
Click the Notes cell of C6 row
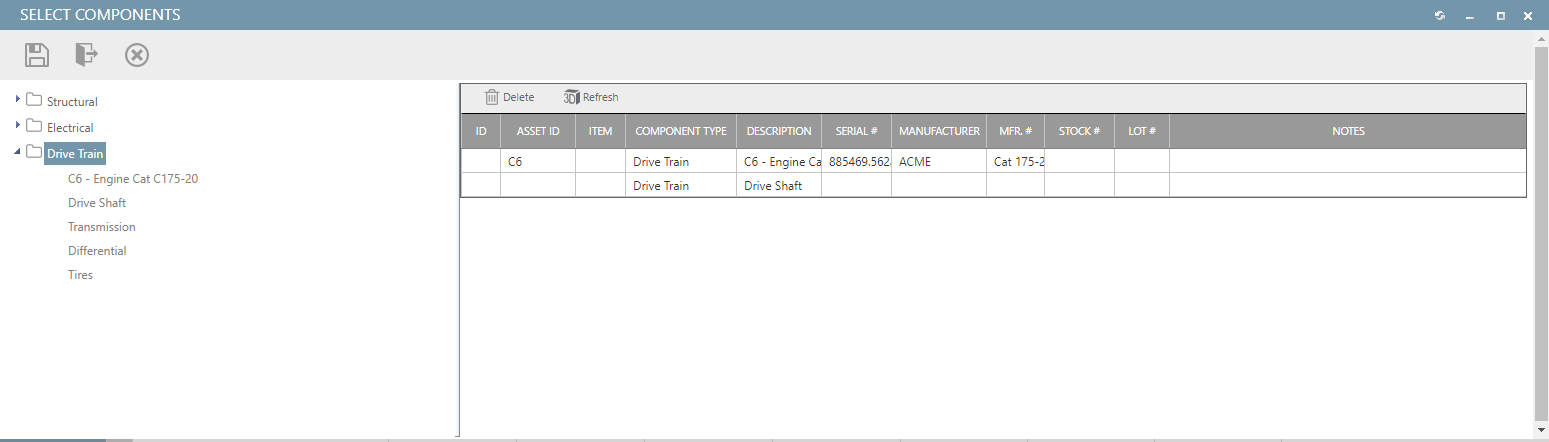pos(1347,161)
